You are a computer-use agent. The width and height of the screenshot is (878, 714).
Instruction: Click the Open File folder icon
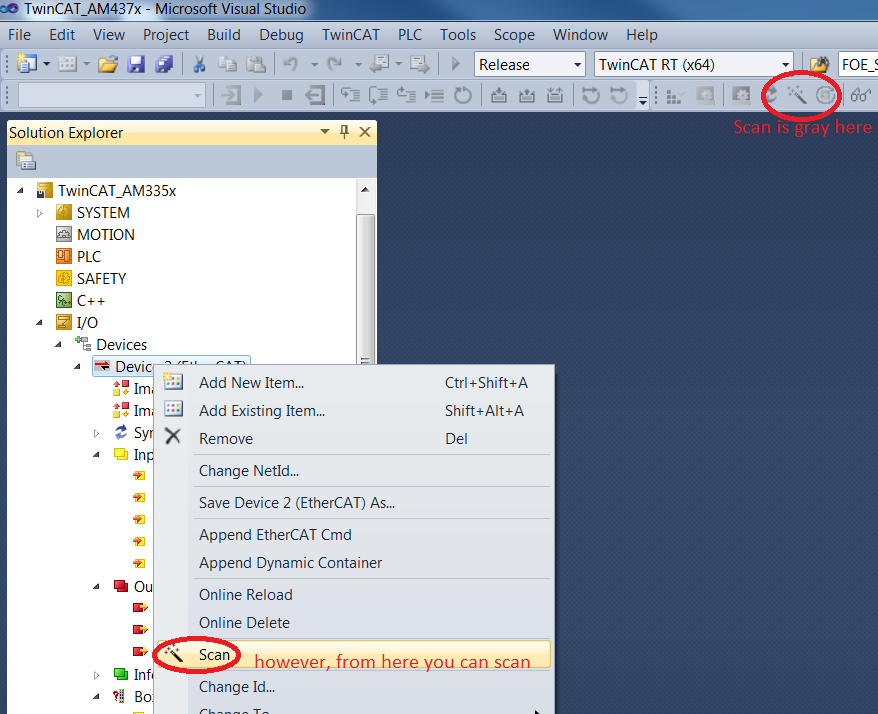108,64
